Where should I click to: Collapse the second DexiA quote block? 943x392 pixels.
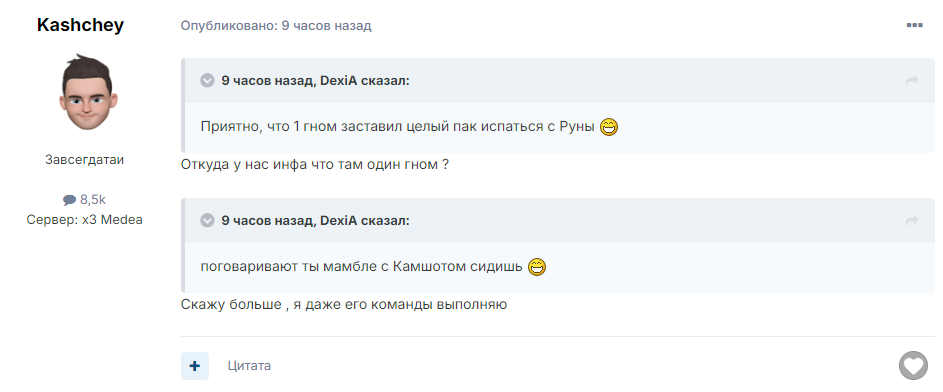(x=207, y=221)
